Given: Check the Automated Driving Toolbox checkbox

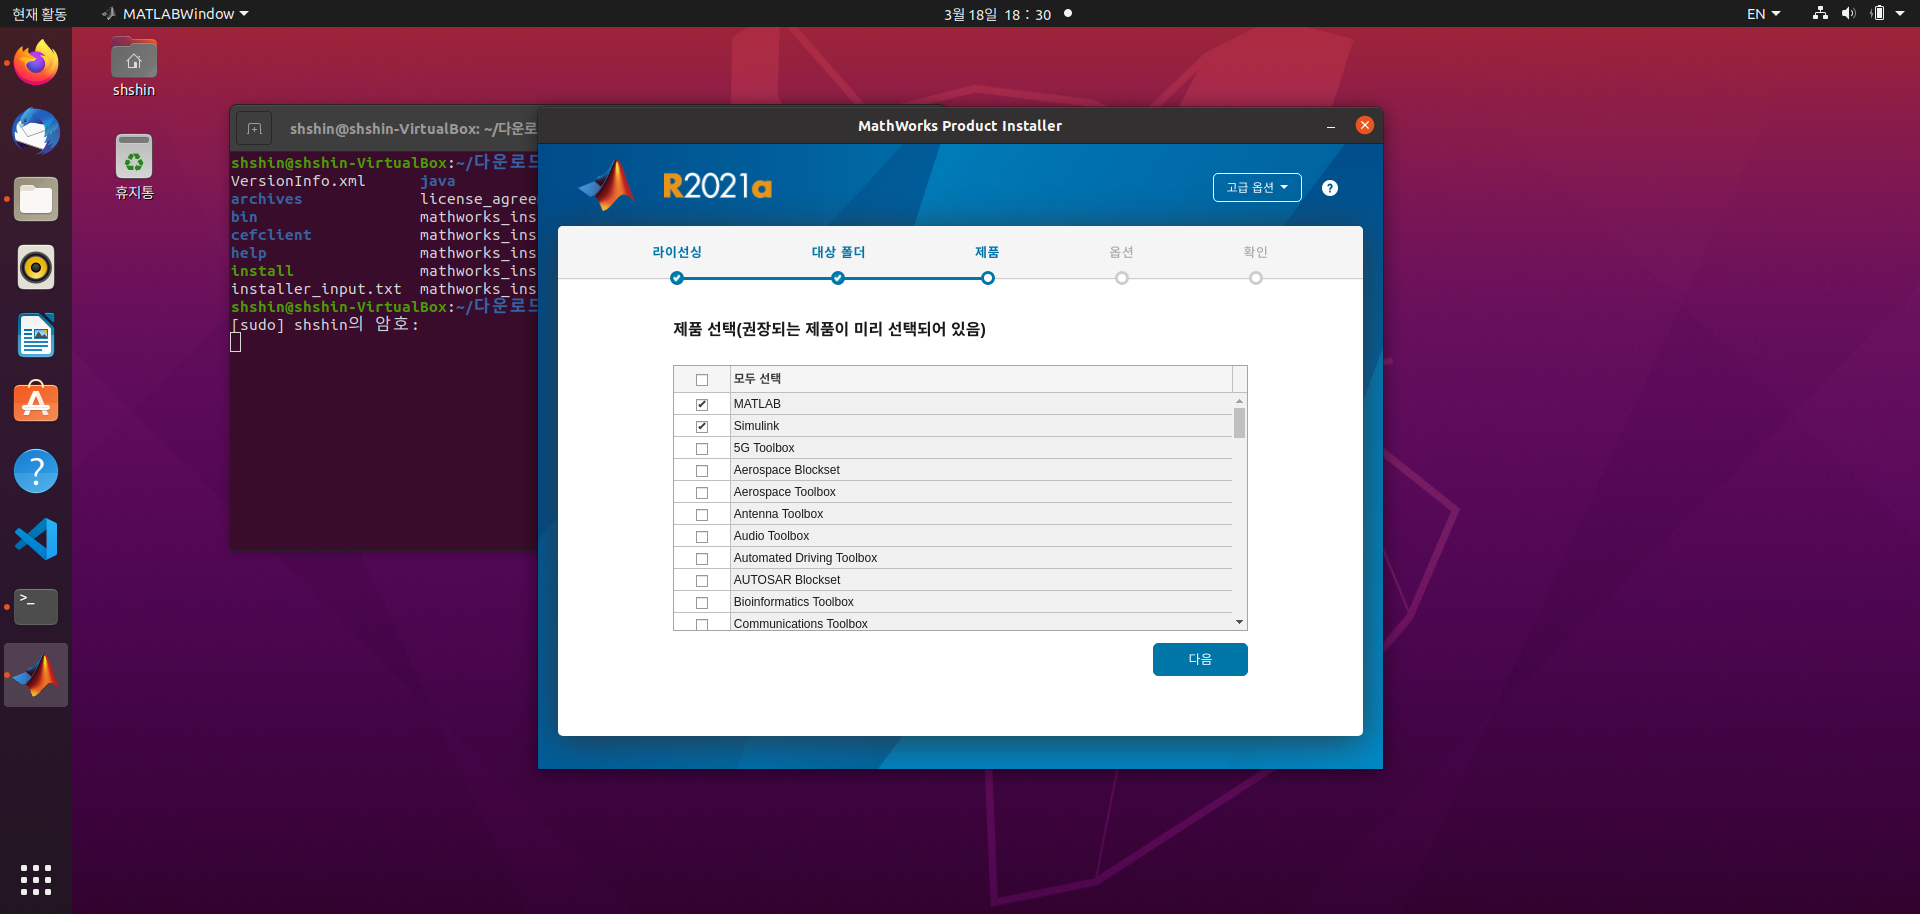Looking at the screenshot, I should [x=702, y=559].
